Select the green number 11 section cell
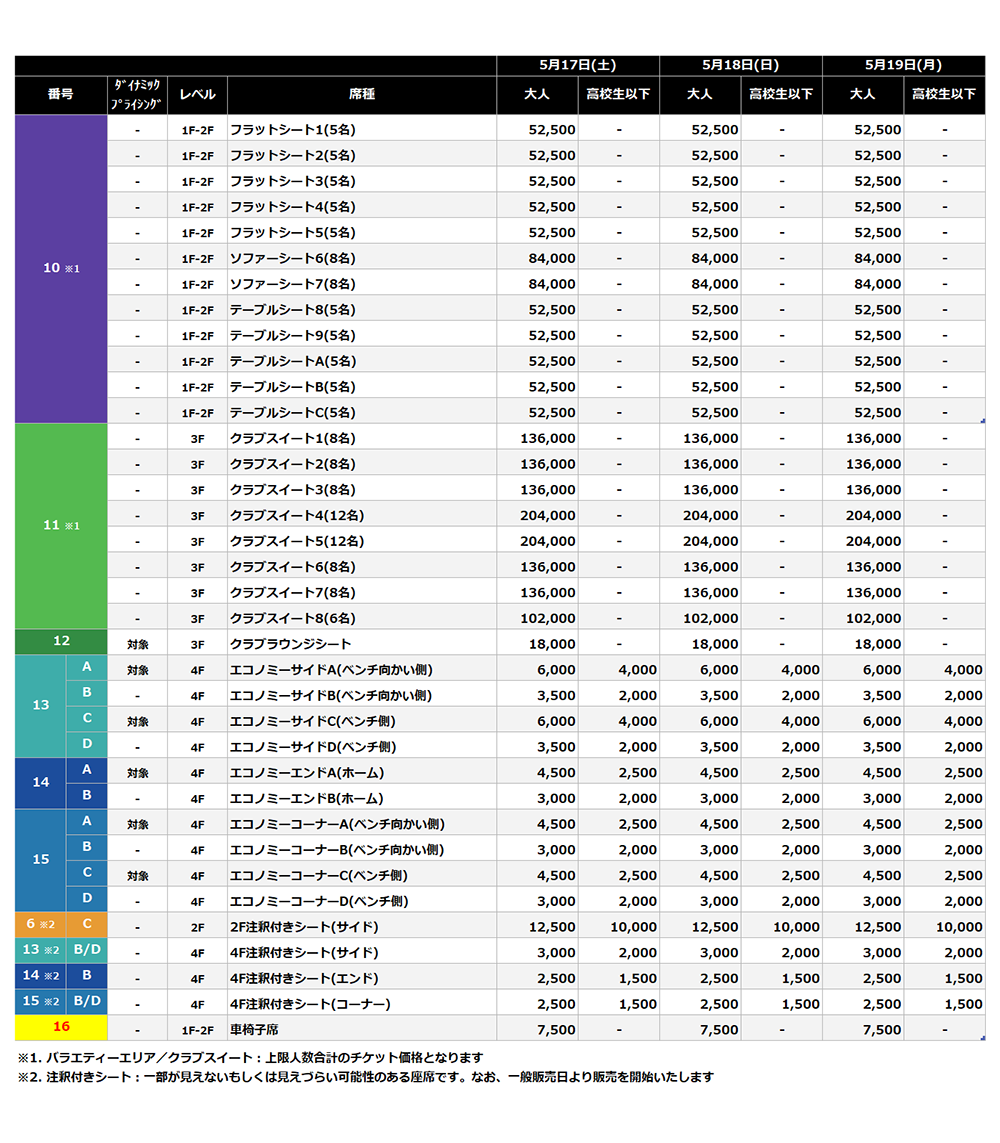The height and width of the screenshot is (1143, 1000). point(61,526)
